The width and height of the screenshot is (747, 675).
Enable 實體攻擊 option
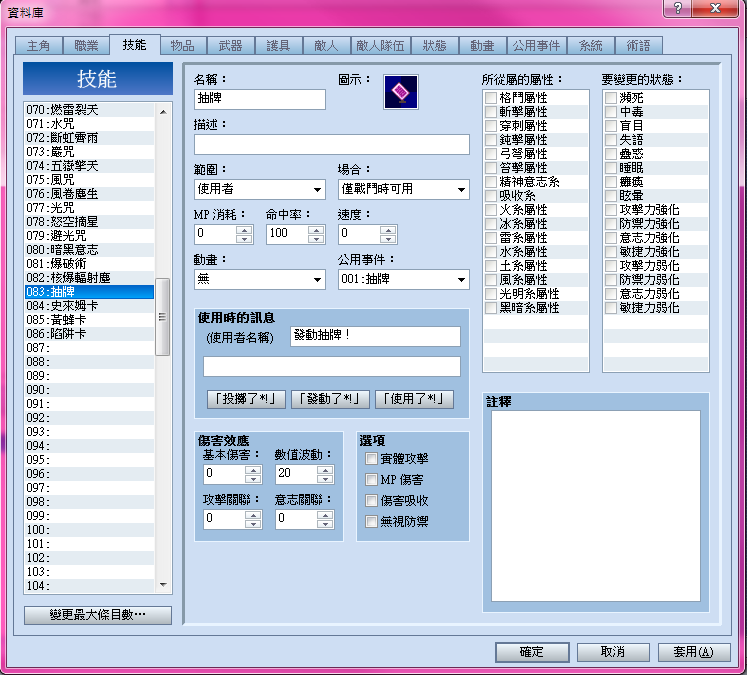(371, 459)
